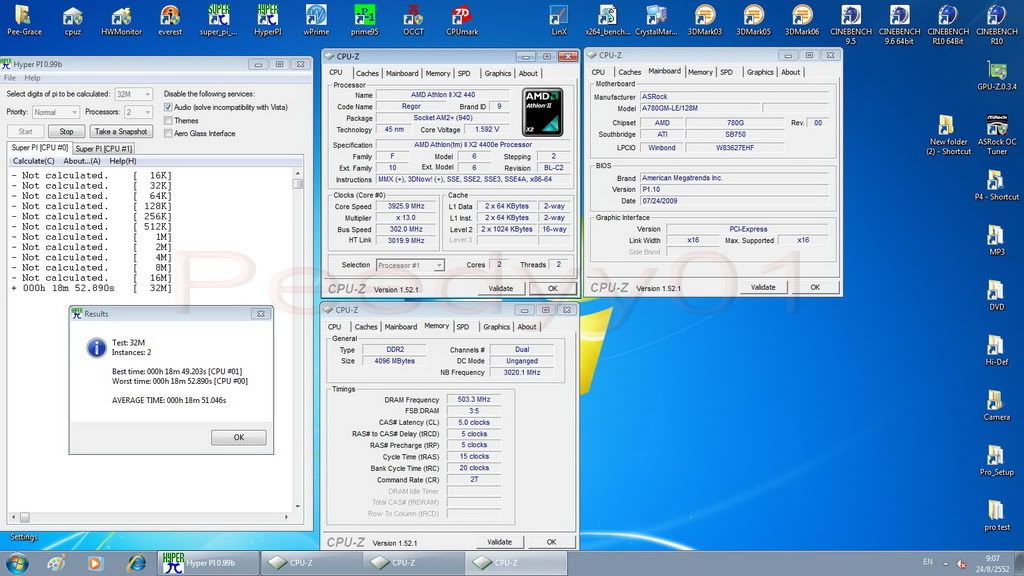Viewport: 1024px width, 576px height.
Task: Click Validate in Memory CPU-Z window
Action: (x=500, y=542)
